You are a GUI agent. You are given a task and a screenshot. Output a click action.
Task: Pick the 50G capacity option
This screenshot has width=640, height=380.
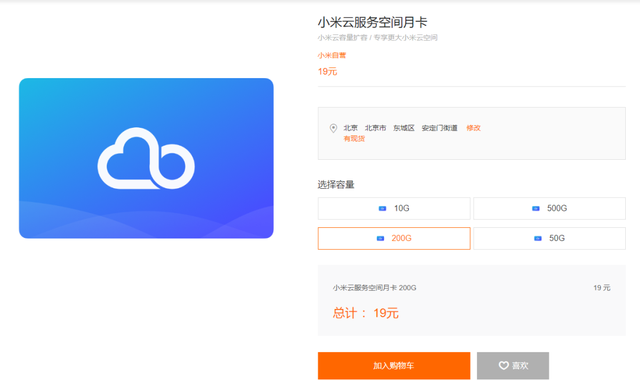pyautogui.click(x=549, y=238)
